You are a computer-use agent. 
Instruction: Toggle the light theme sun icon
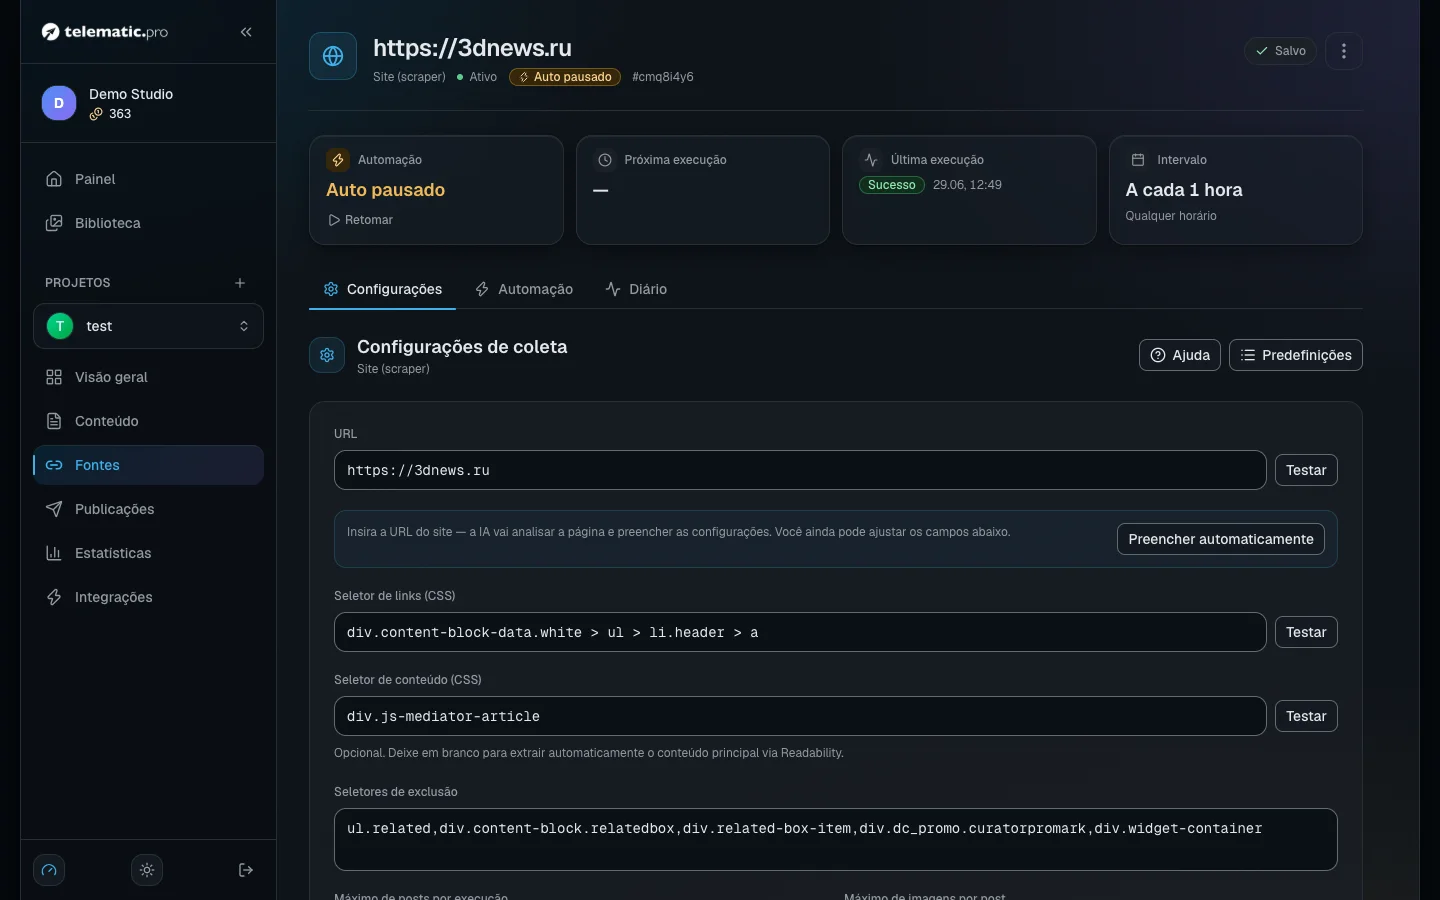coord(147,870)
